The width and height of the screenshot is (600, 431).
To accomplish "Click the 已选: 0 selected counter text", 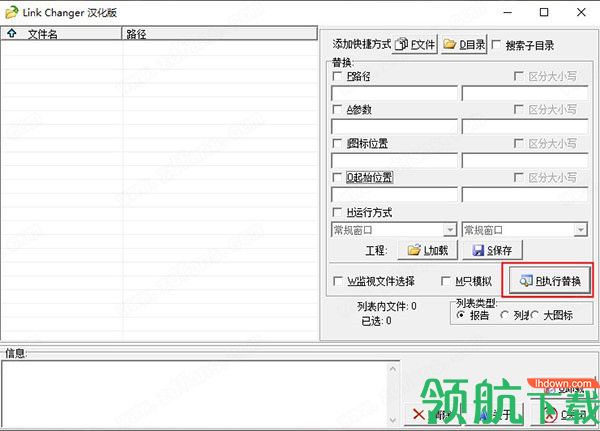I will tap(376, 321).
